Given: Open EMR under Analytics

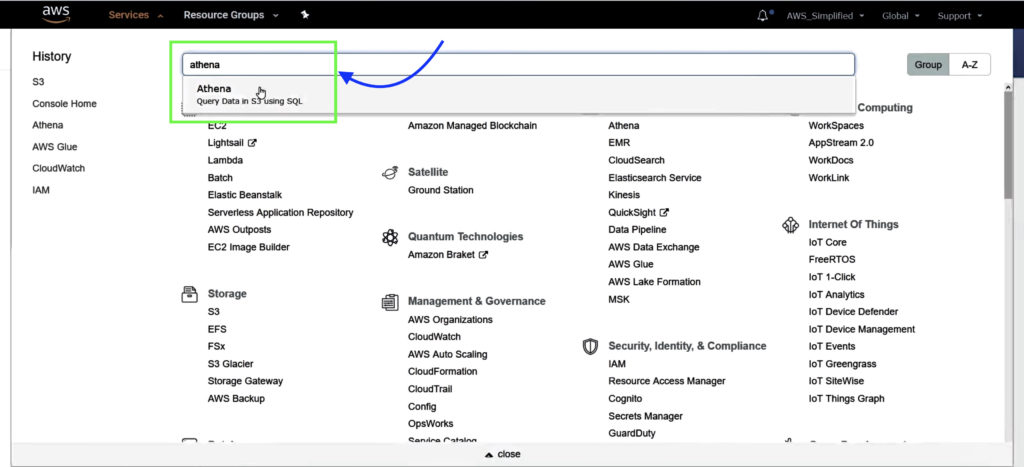Looking at the screenshot, I should point(619,142).
